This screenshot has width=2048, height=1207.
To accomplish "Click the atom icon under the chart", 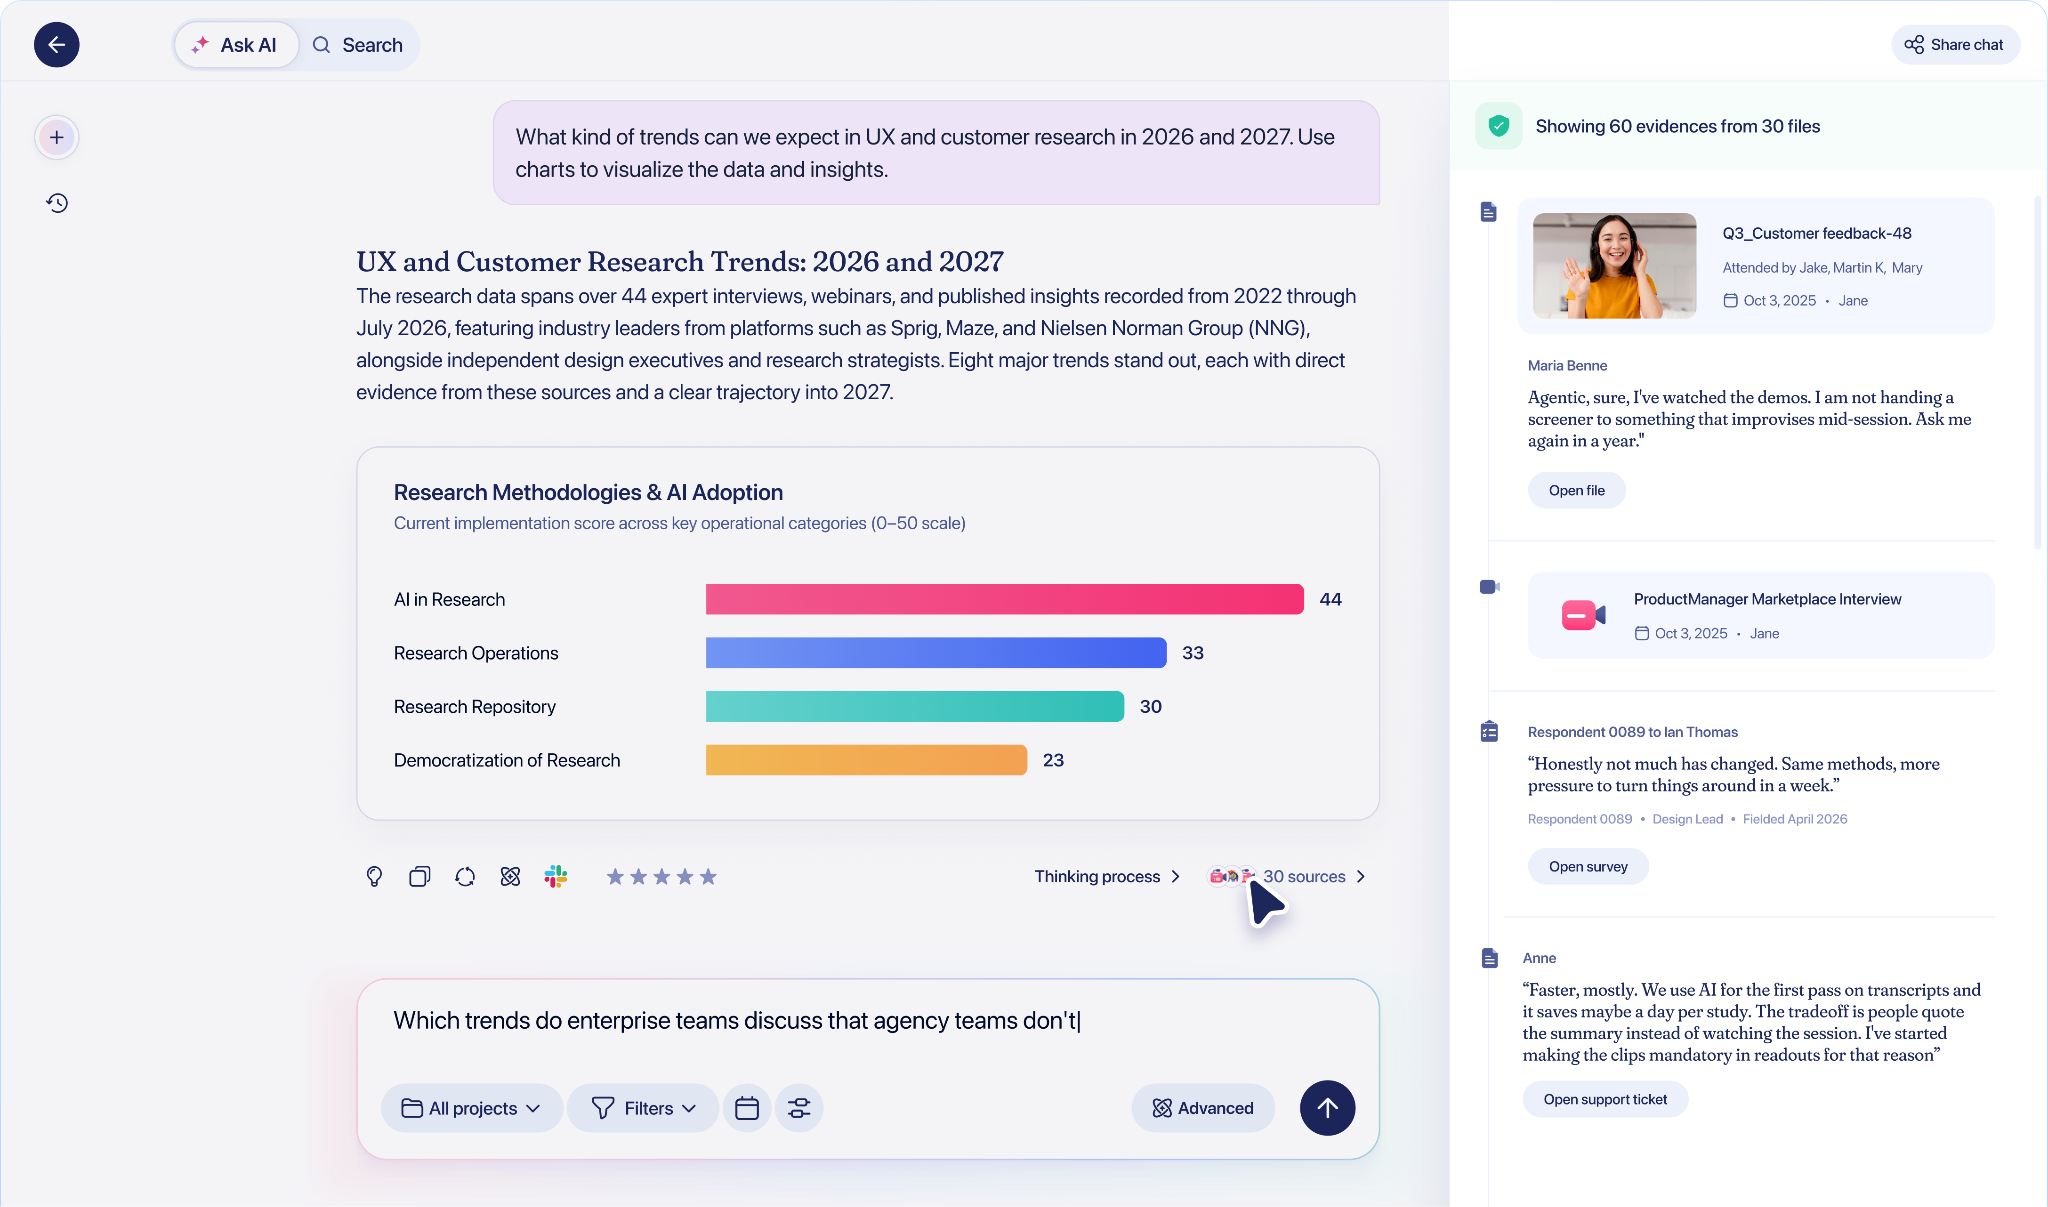I will click(510, 877).
